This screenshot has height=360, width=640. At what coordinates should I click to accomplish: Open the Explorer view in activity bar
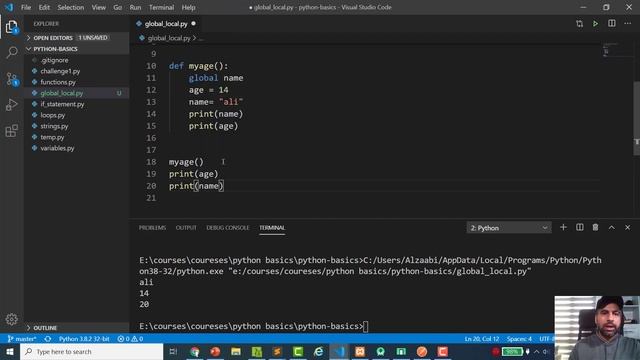coord(11,27)
